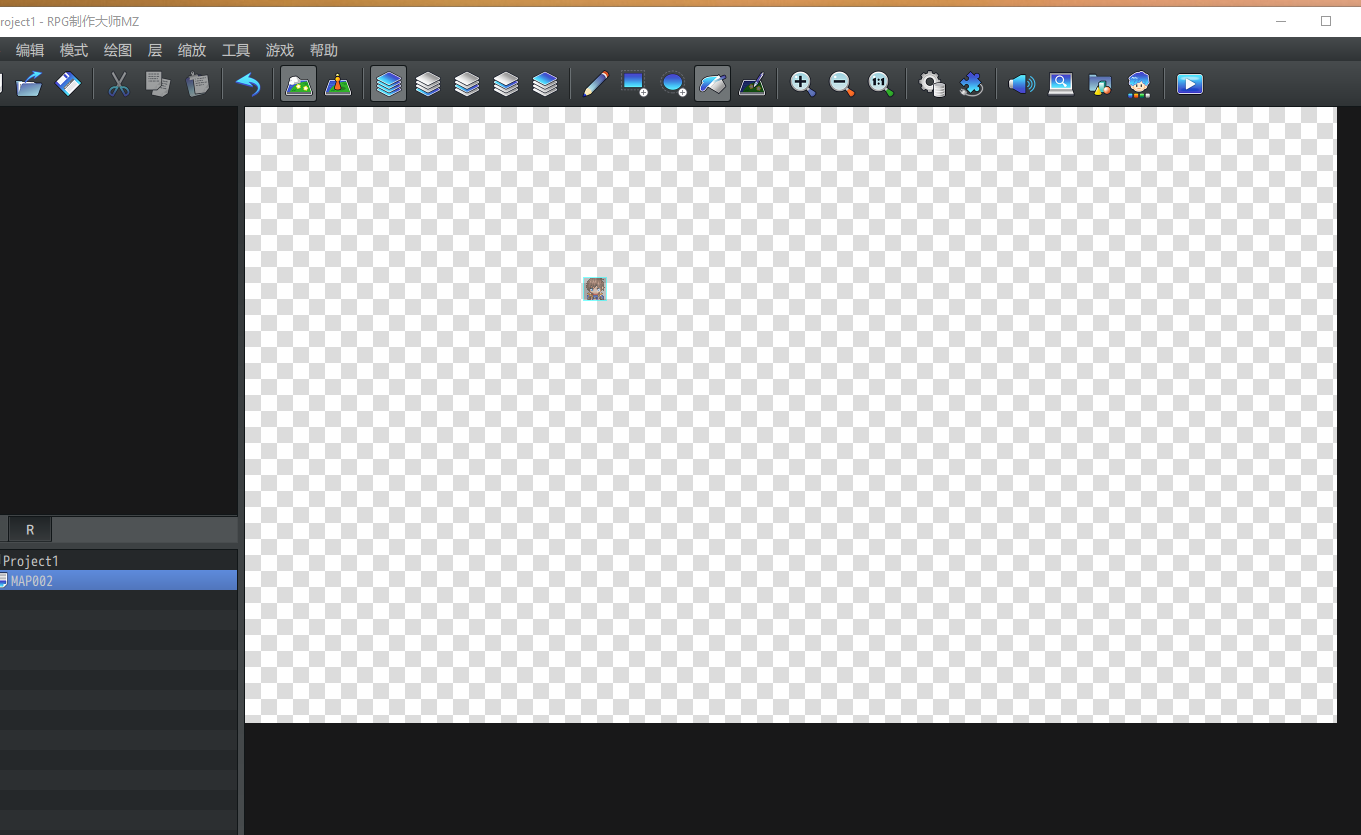Copy using the stacked pages icon

point(158,84)
